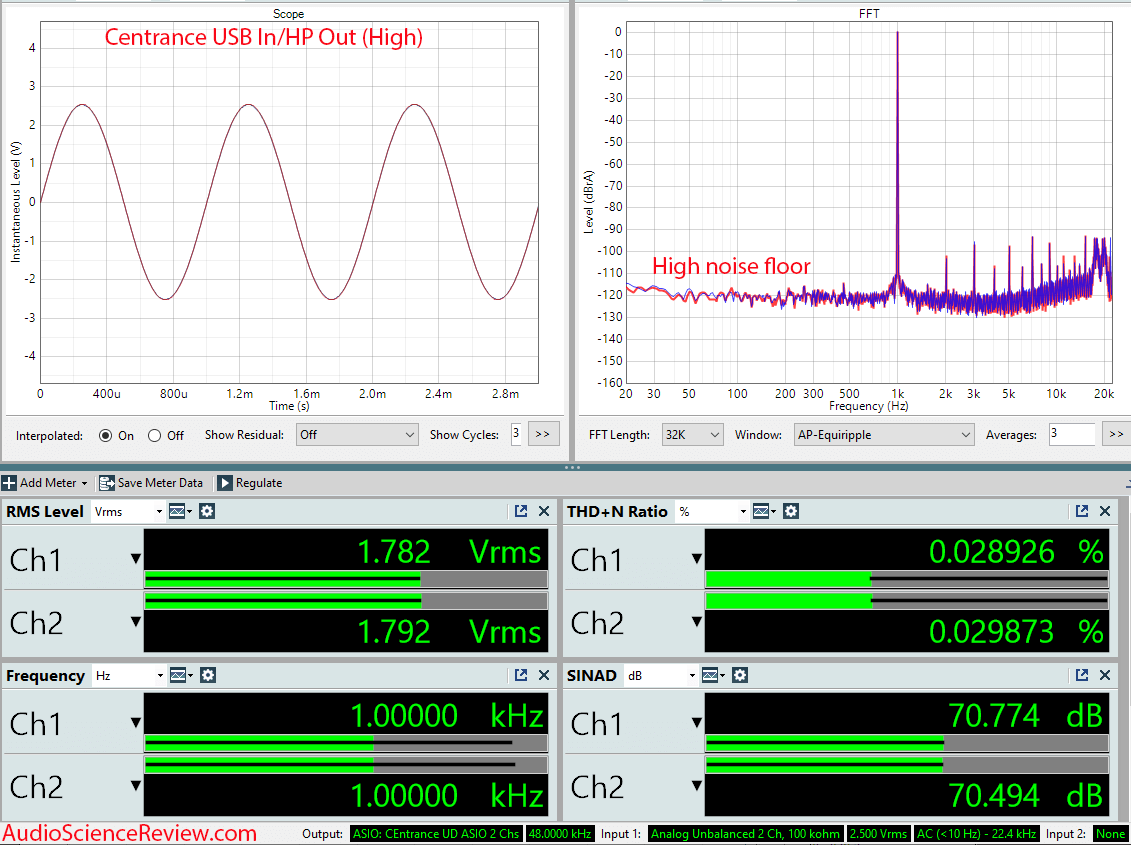This screenshot has height=845, width=1131.
Task: Click Regulate button label
Action: [259, 483]
